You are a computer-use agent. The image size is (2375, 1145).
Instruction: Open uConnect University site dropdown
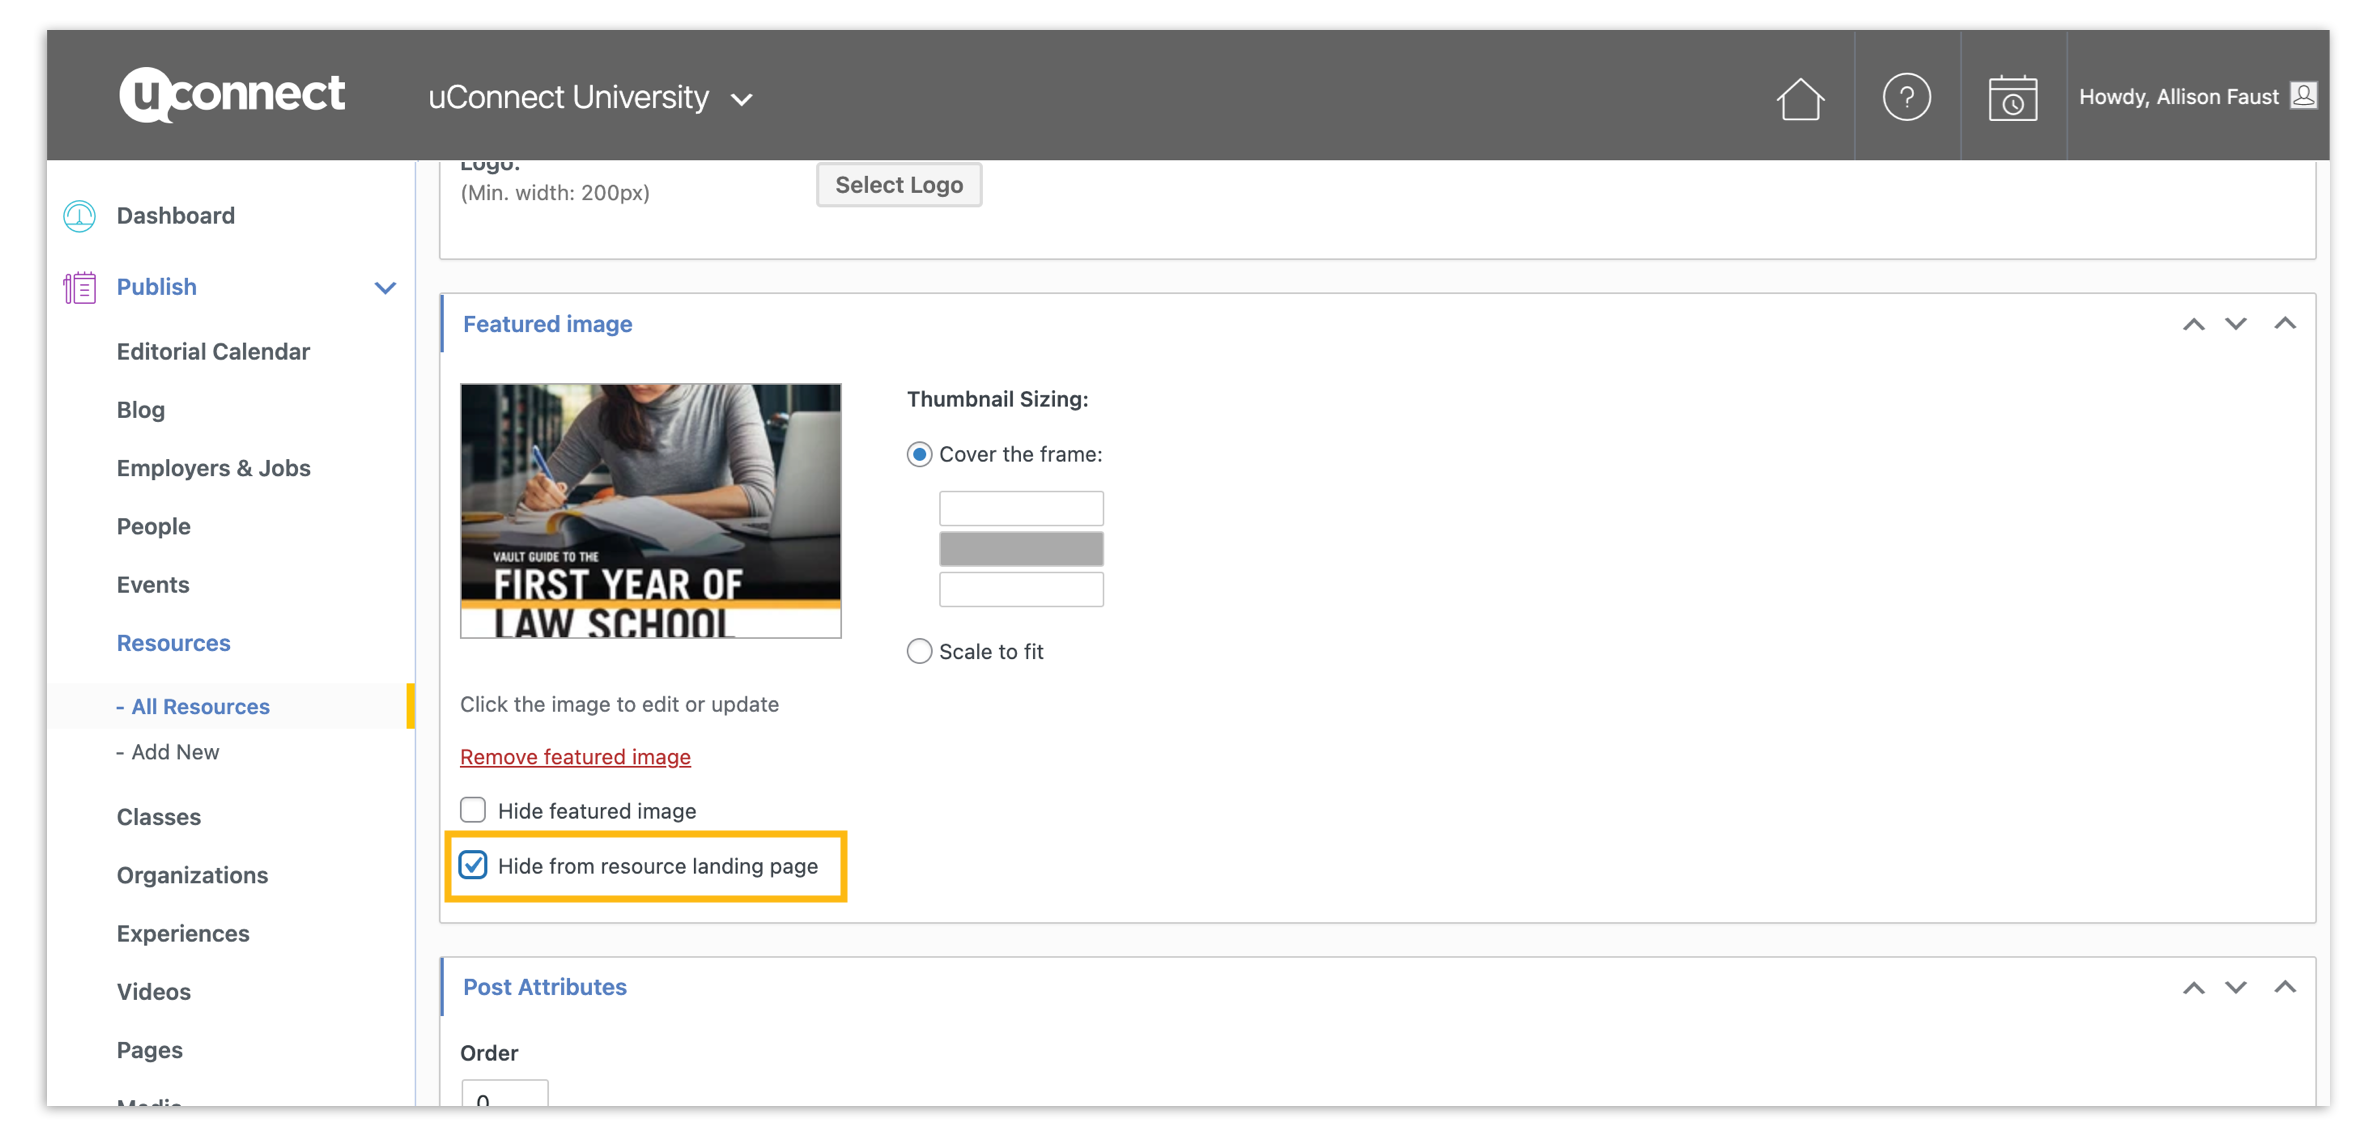[x=590, y=98]
